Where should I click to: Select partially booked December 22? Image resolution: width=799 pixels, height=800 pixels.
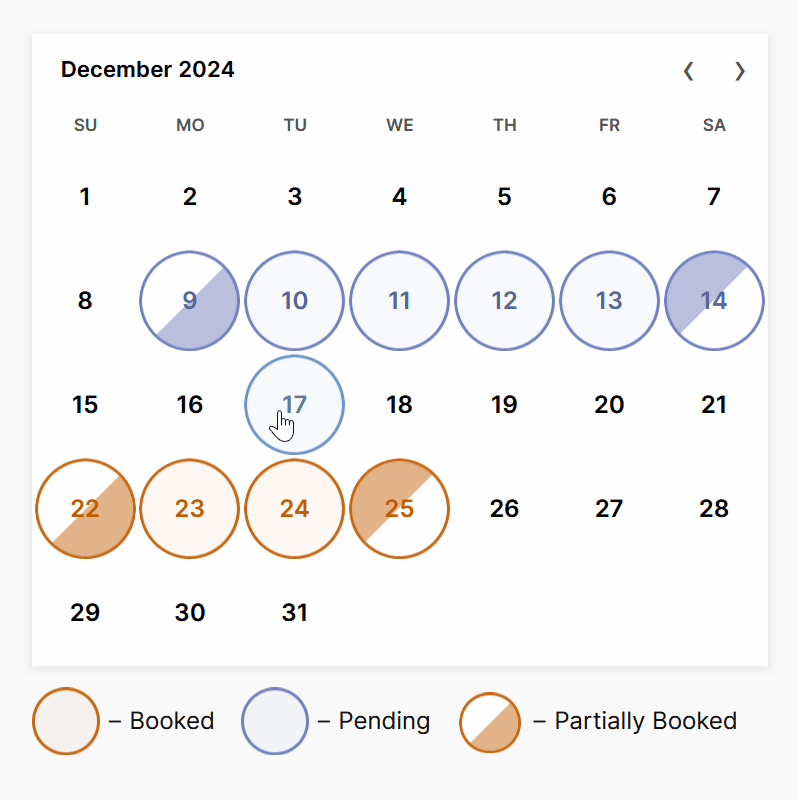pyautogui.click(x=86, y=509)
